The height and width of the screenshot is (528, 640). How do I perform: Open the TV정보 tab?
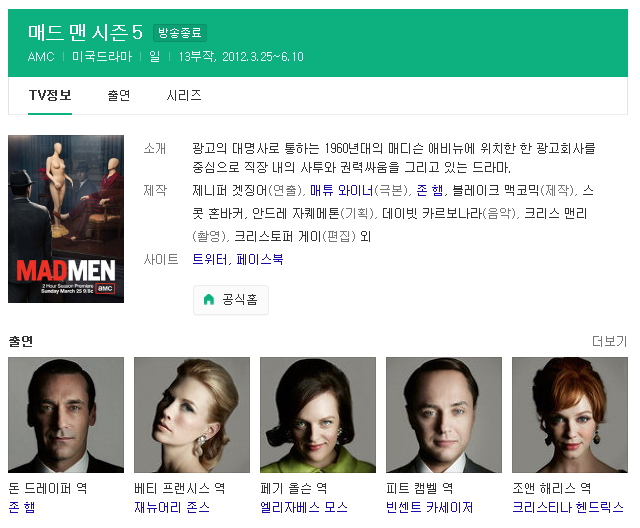click(x=50, y=95)
